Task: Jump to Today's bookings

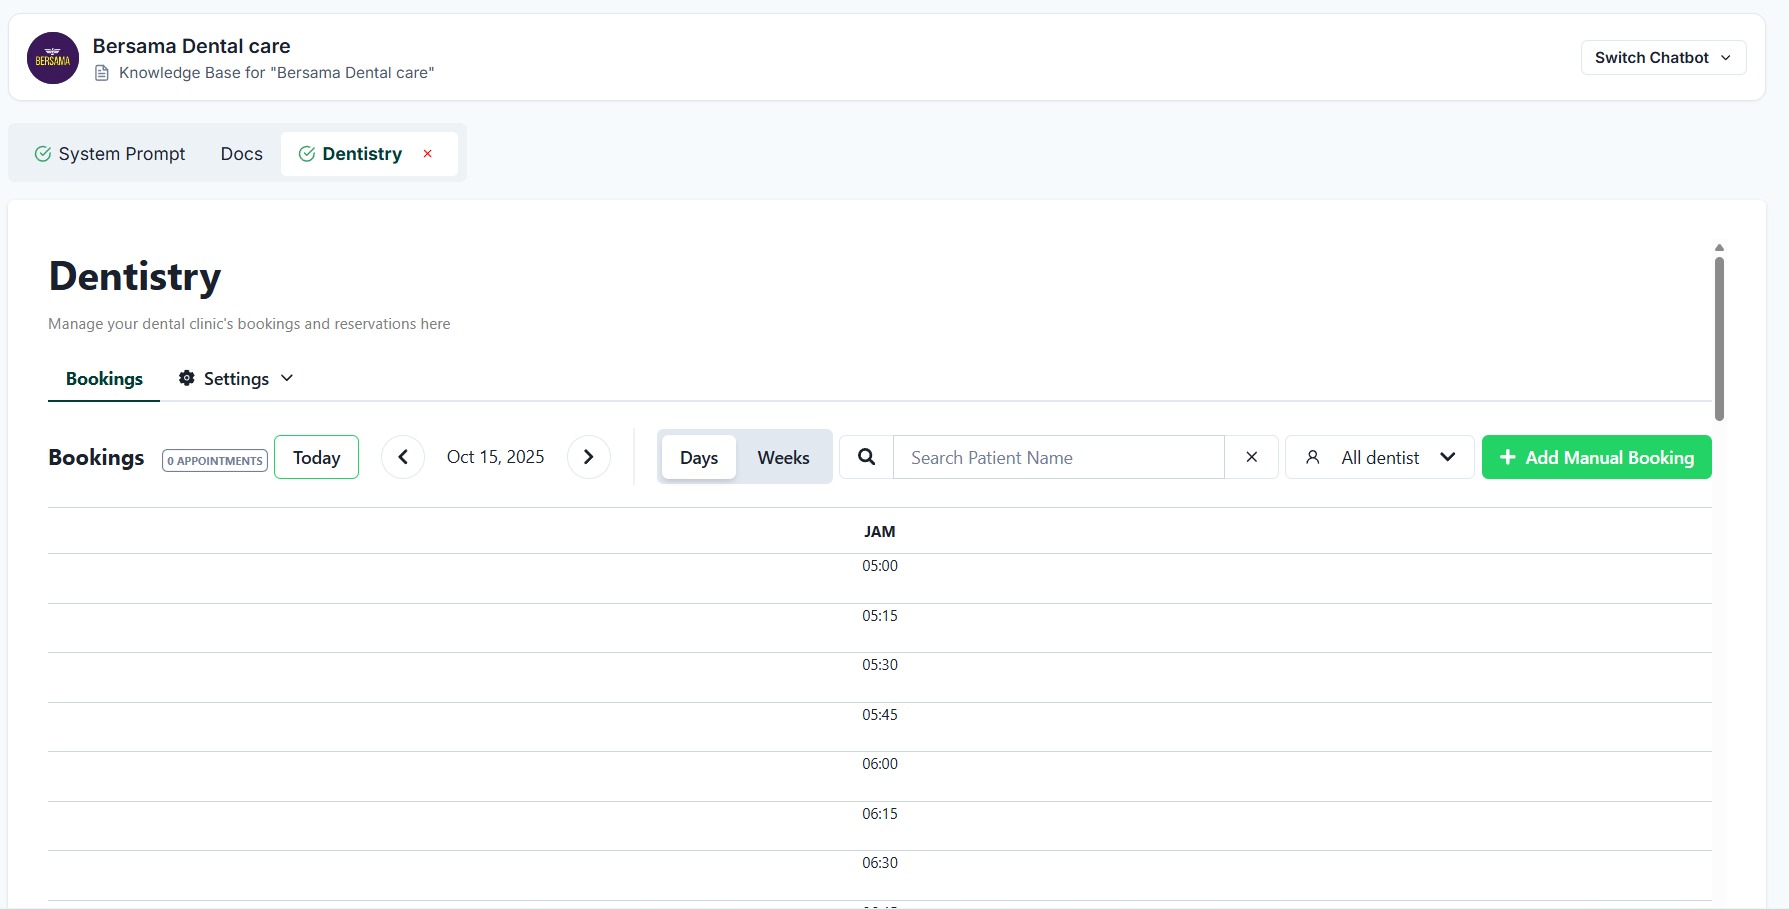Action: (x=316, y=457)
